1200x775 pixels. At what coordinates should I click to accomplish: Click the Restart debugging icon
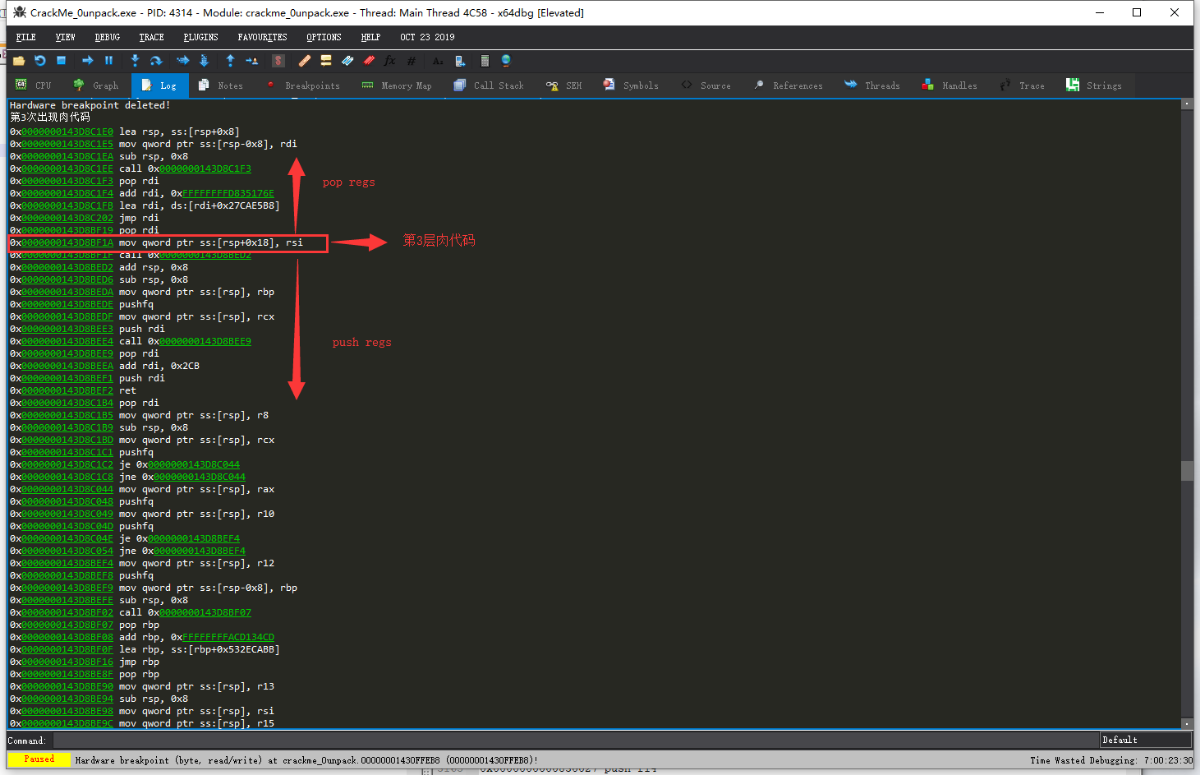point(40,61)
